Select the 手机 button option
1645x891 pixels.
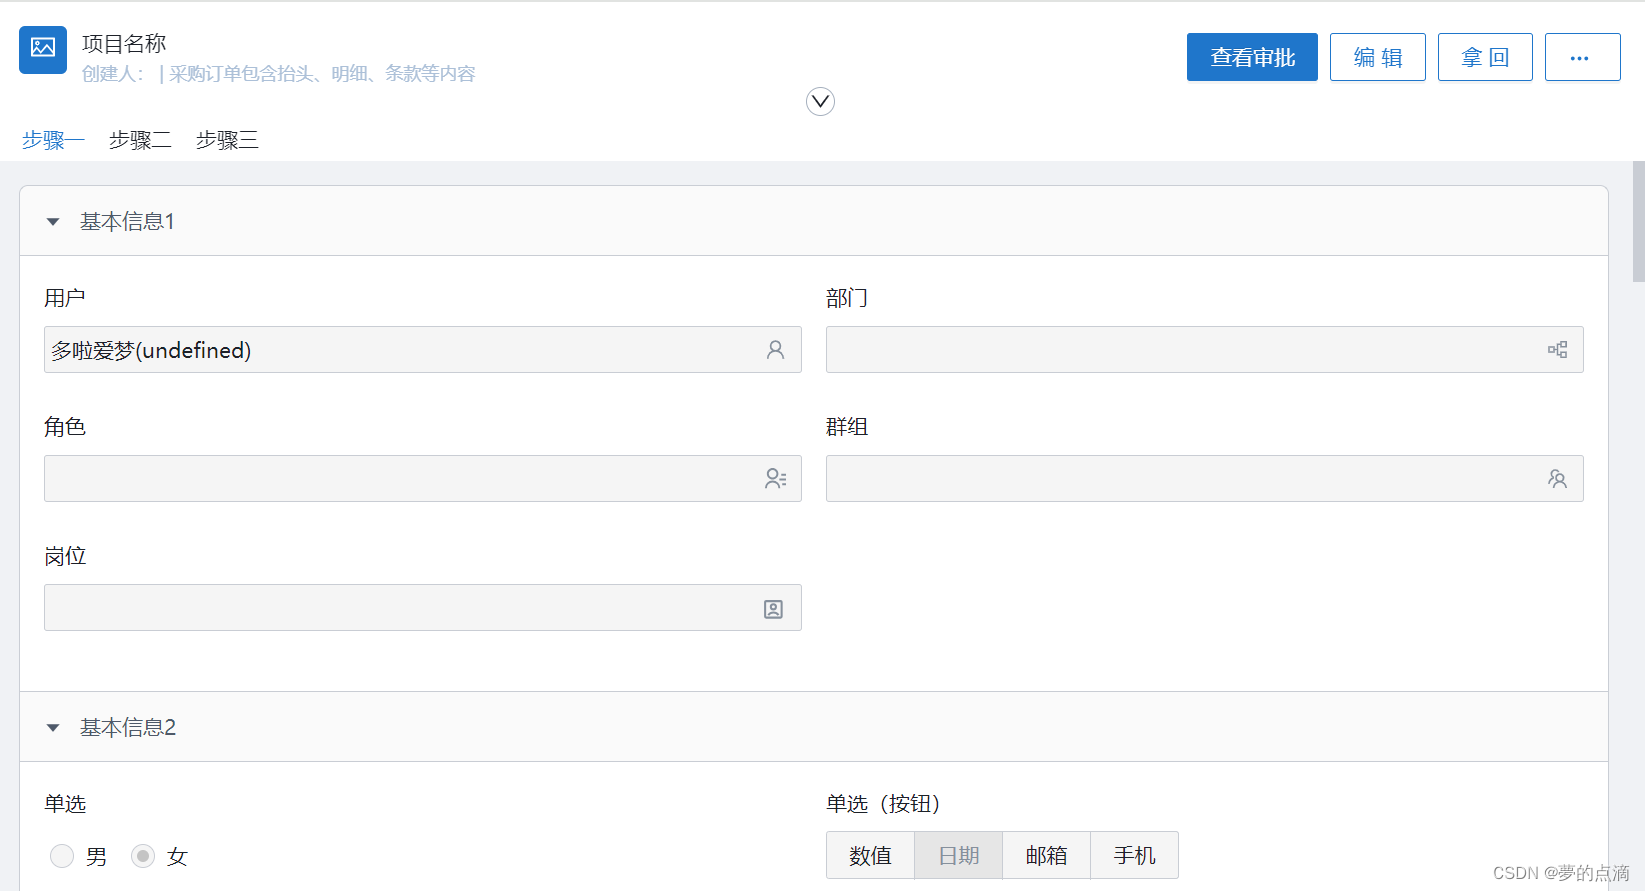pos(1134,855)
